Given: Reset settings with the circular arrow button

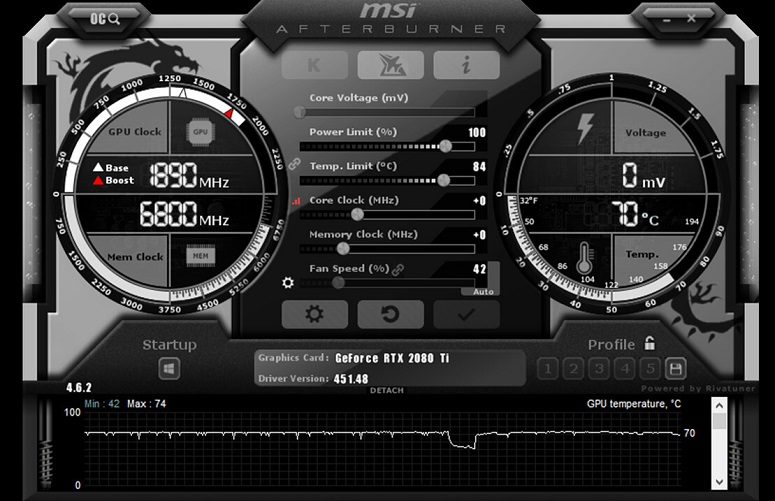Looking at the screenshot, I should [x=390, y=314].
